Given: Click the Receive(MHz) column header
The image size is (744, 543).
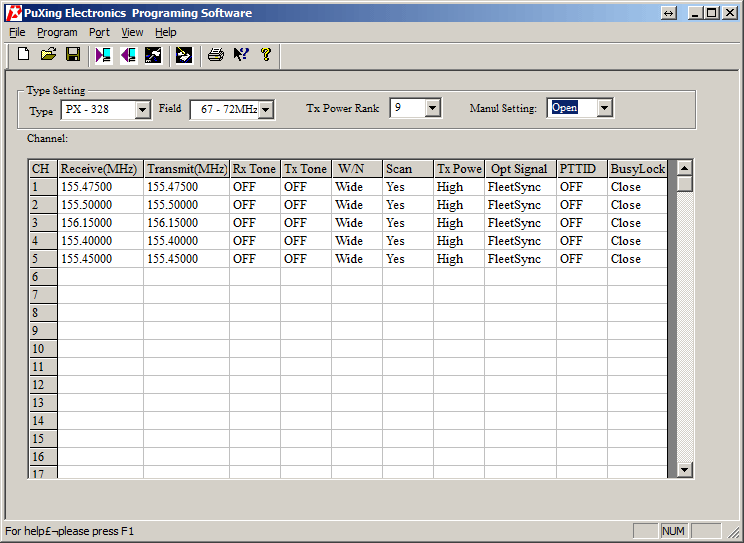Looking at the screenshot, I should pos(100,169).
